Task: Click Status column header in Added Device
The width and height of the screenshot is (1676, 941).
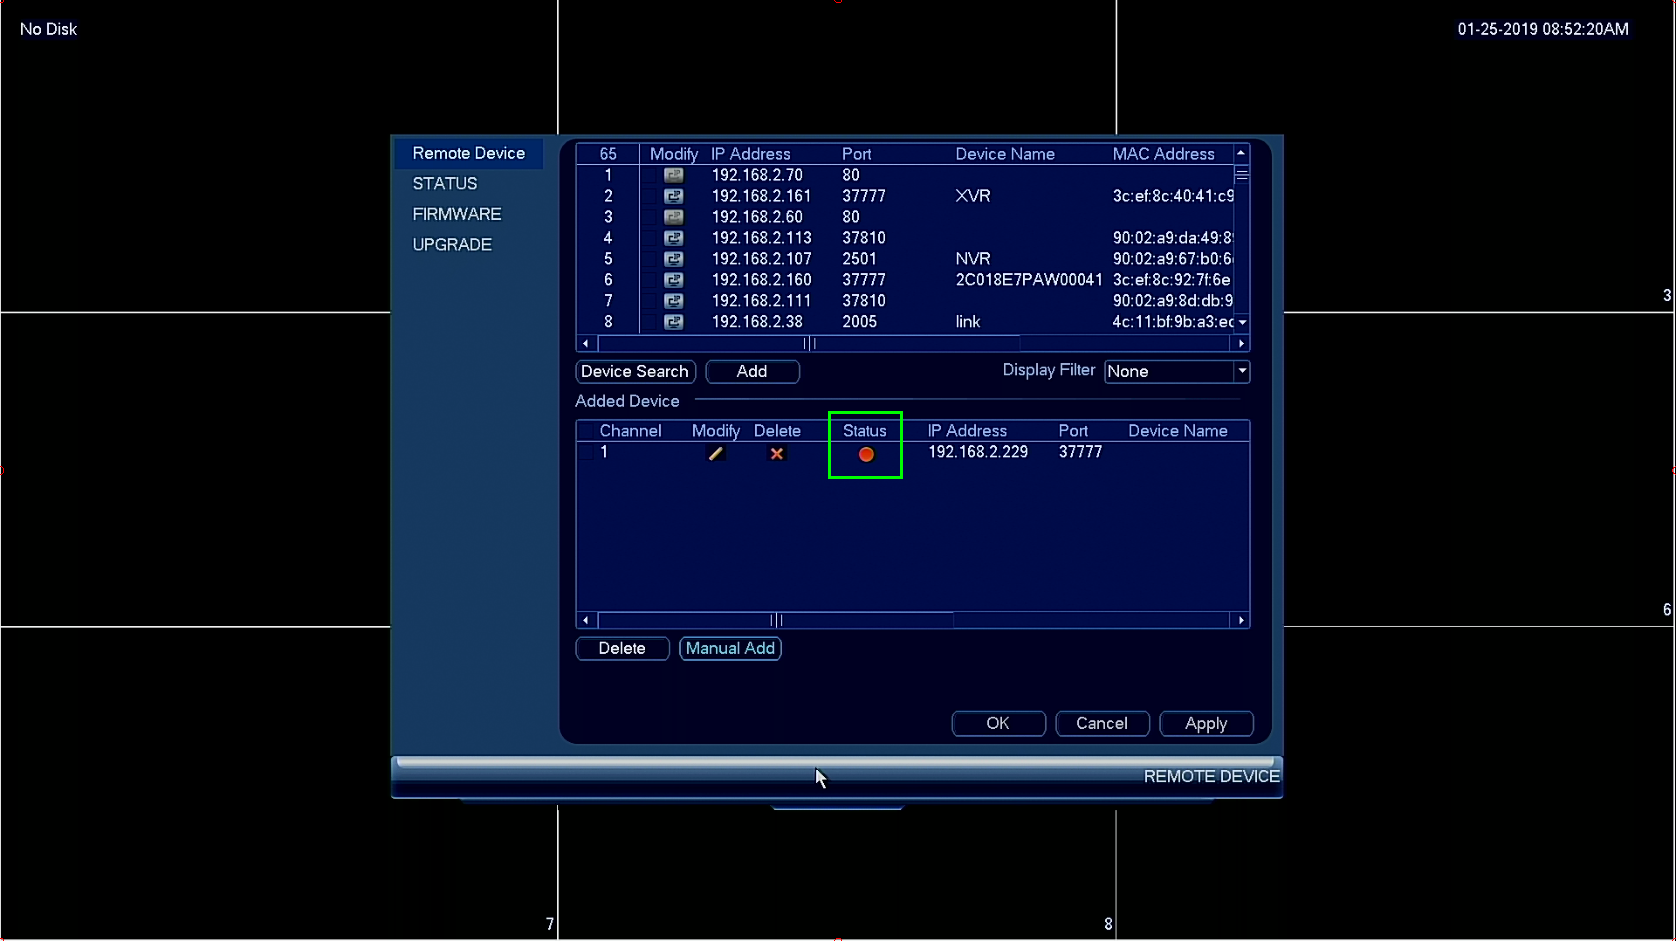Action: pos(865,431)
